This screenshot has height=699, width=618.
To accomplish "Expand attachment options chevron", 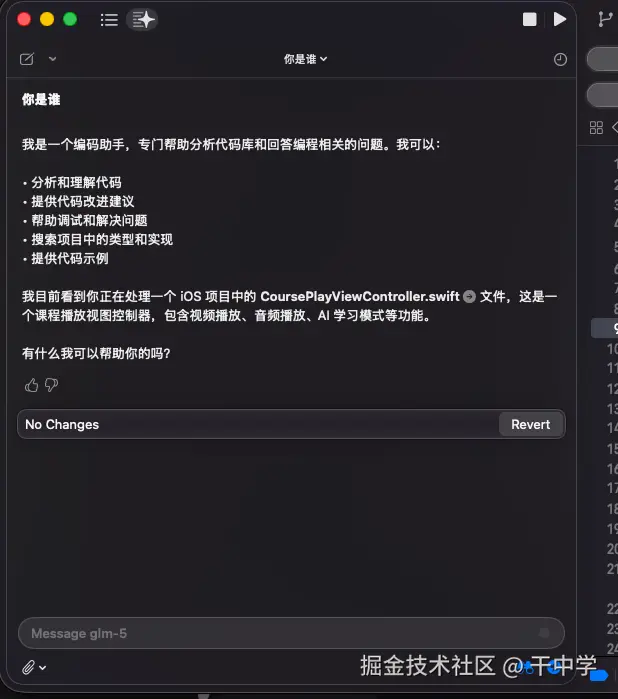I will (x=42, y=668).
